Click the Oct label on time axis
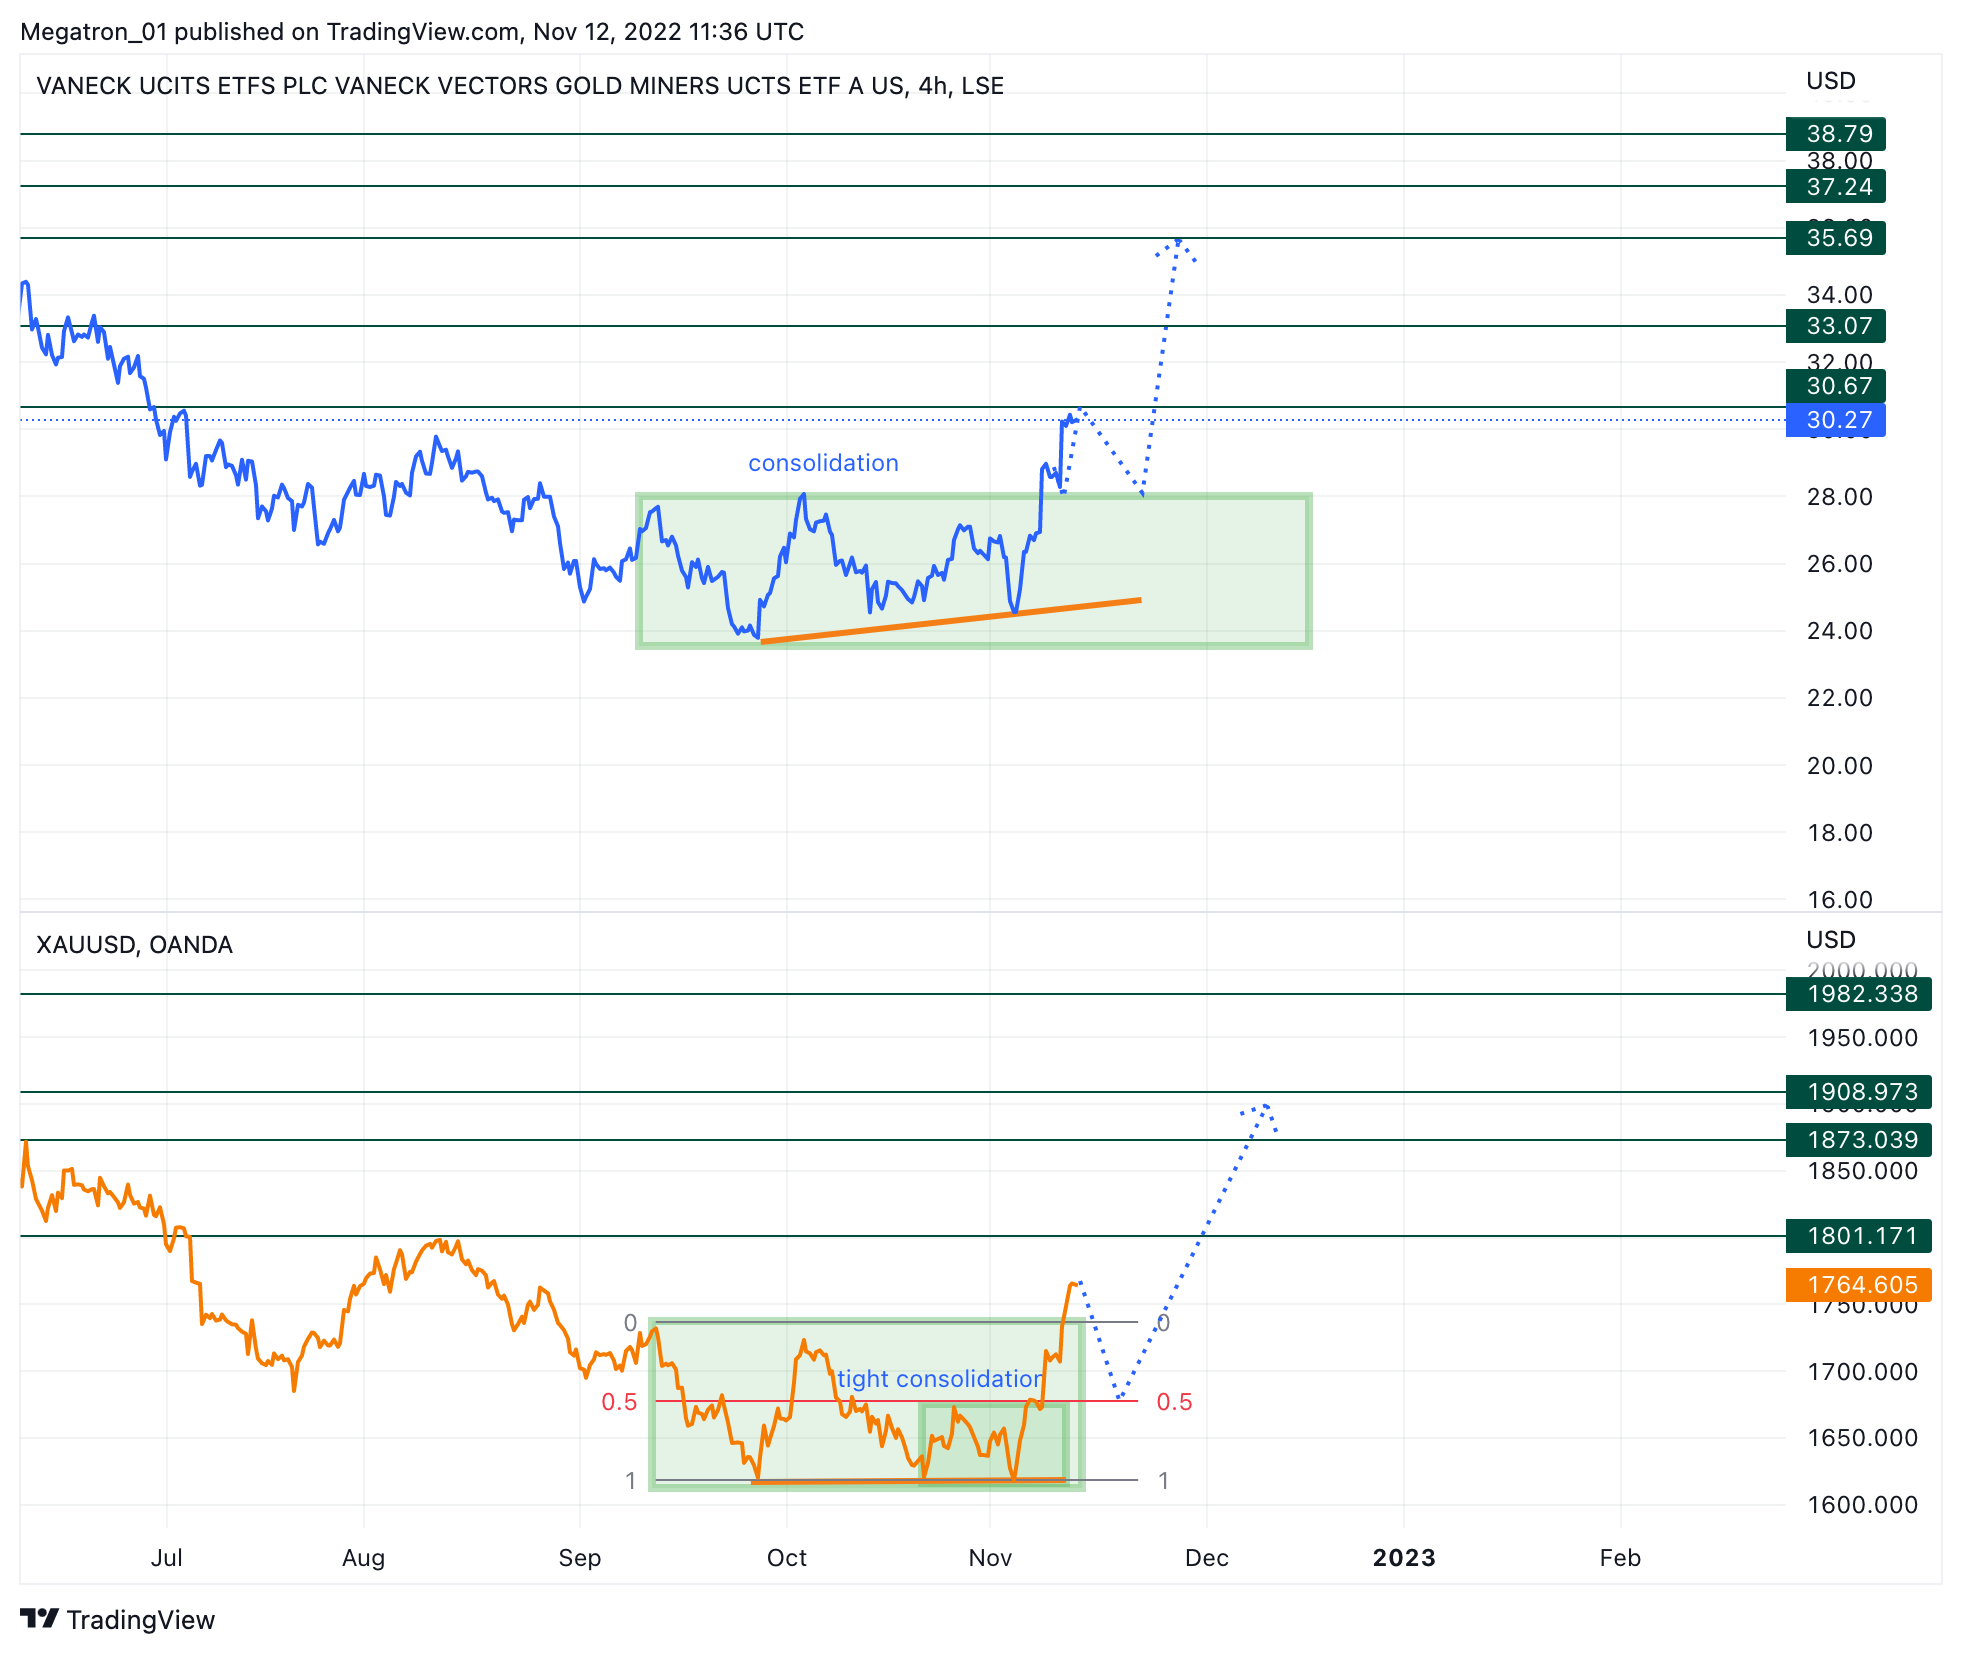 click(x=787, y=1558)
